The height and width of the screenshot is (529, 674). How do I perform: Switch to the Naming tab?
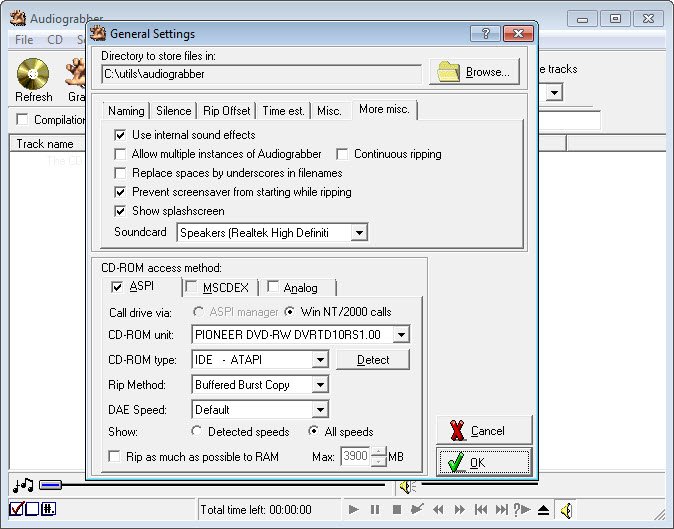pos(126,111)
